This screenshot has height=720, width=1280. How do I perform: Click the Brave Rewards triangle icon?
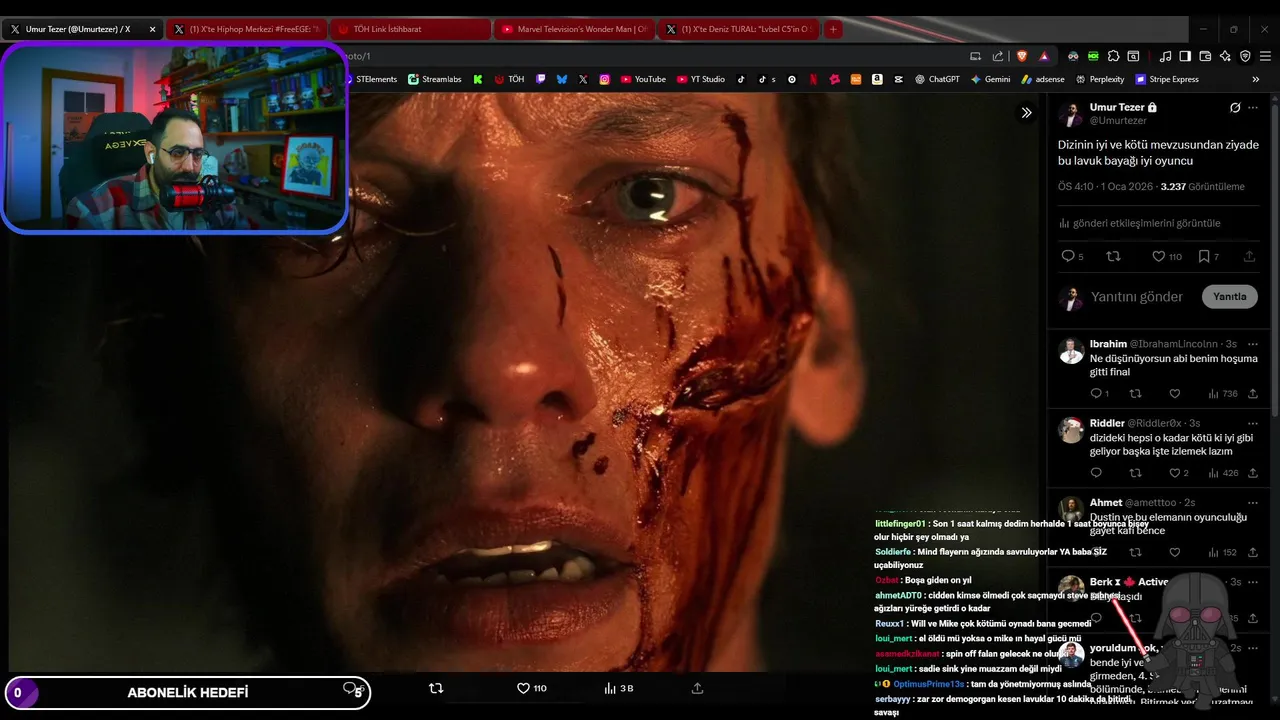pos(1044,56)
